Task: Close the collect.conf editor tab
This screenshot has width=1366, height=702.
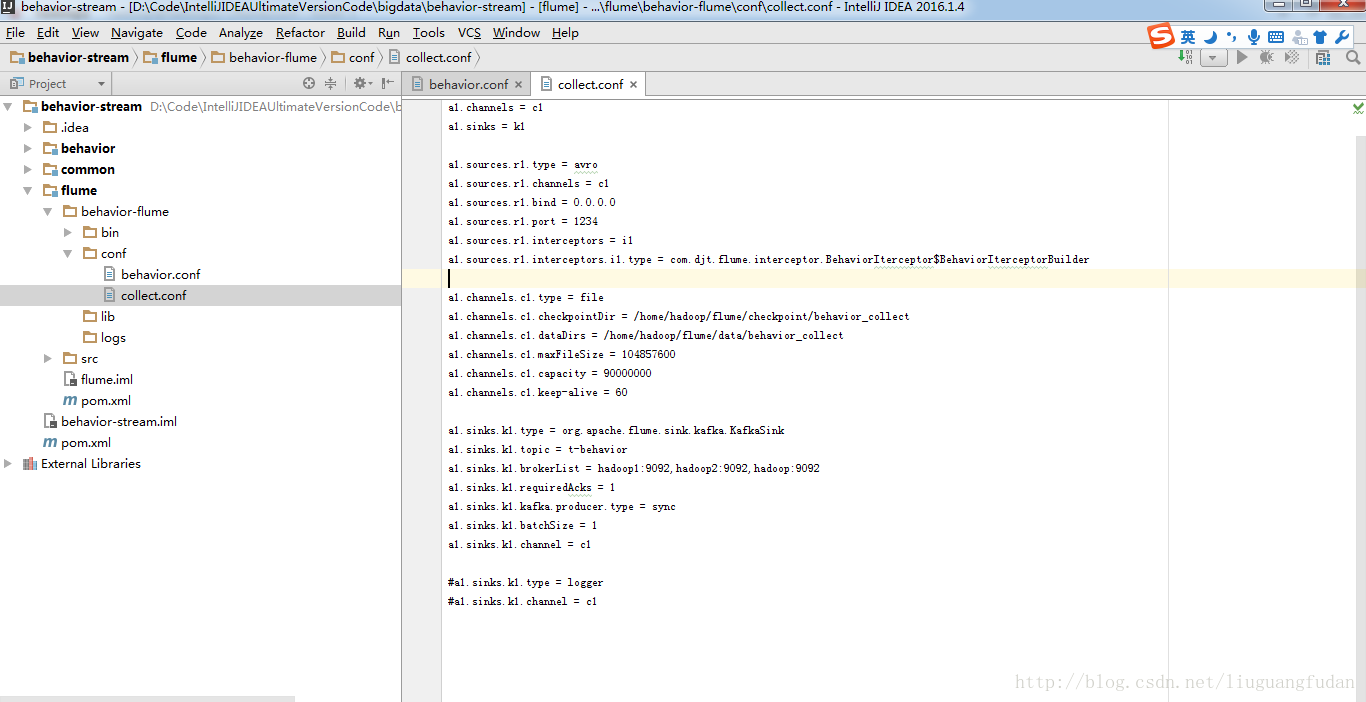Action: click(x=634, y=84)
